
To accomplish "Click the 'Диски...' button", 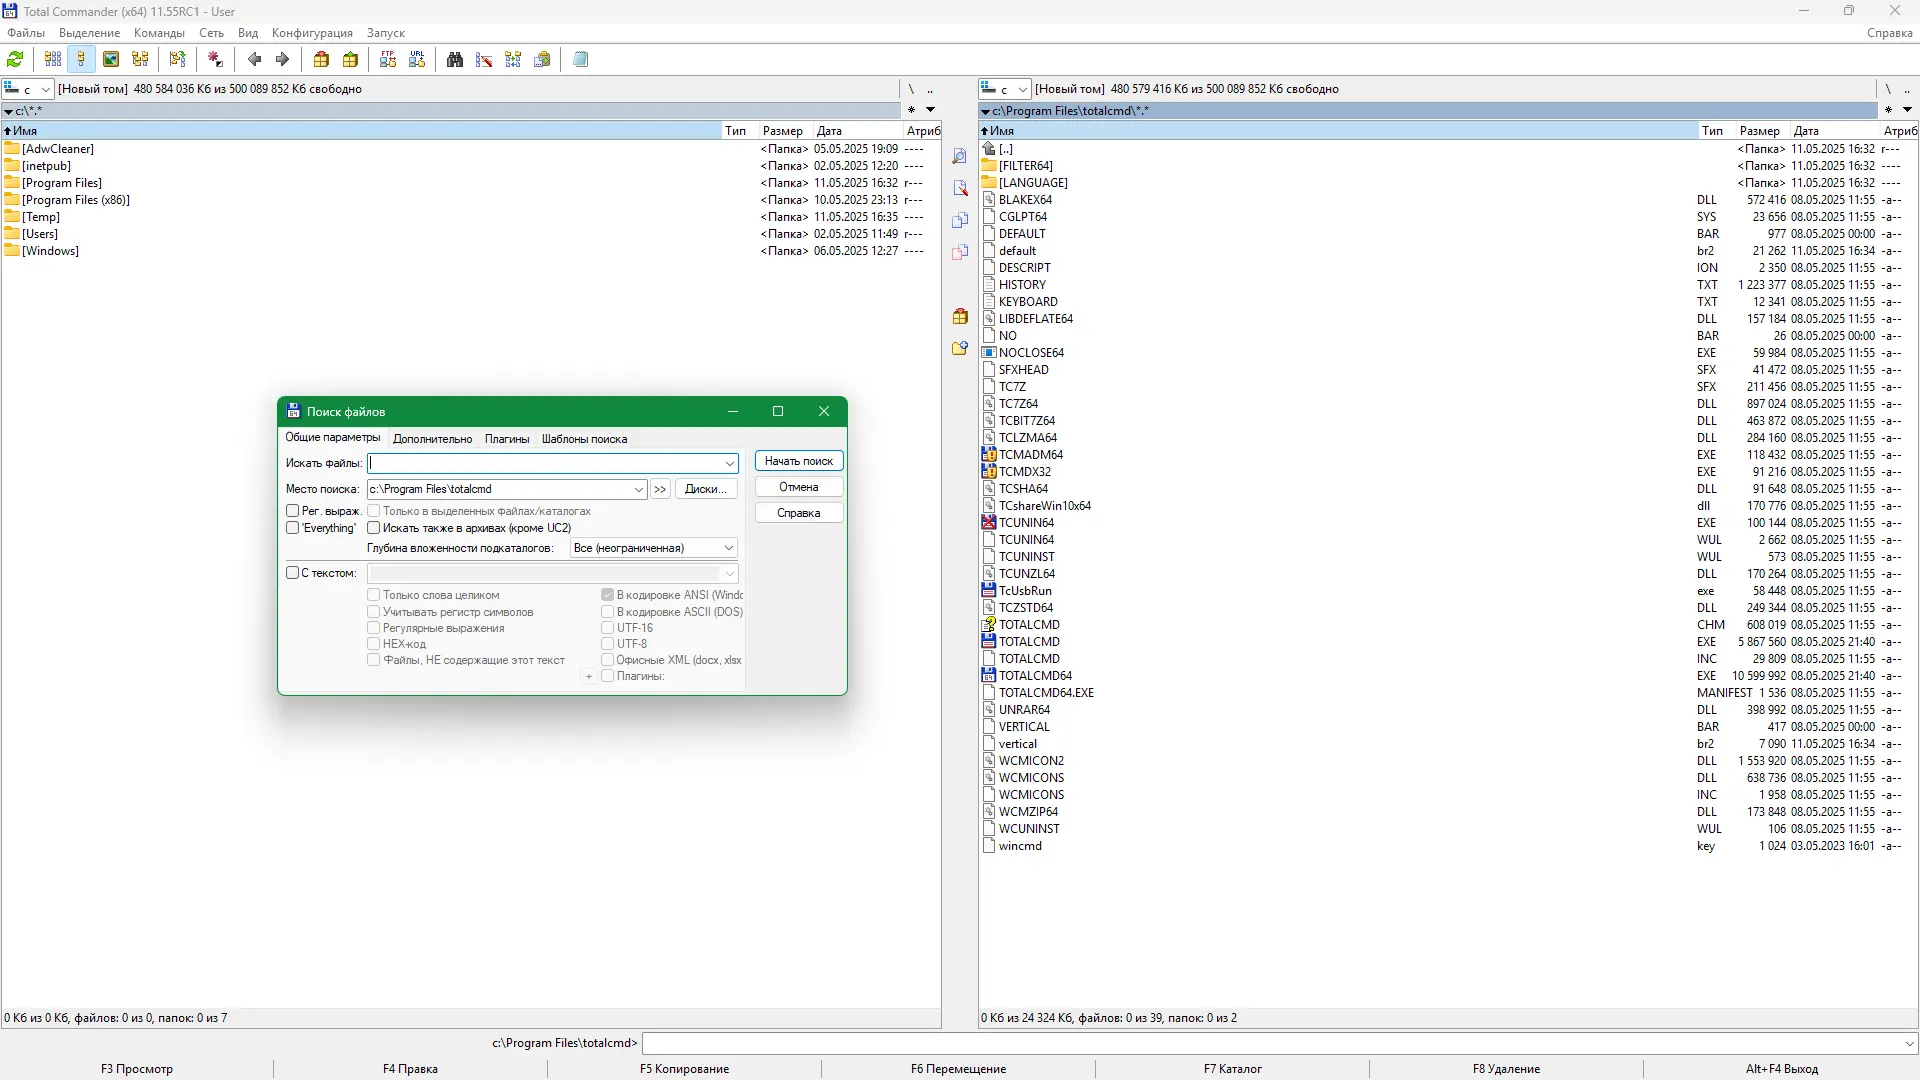I will tap(706, 489).
